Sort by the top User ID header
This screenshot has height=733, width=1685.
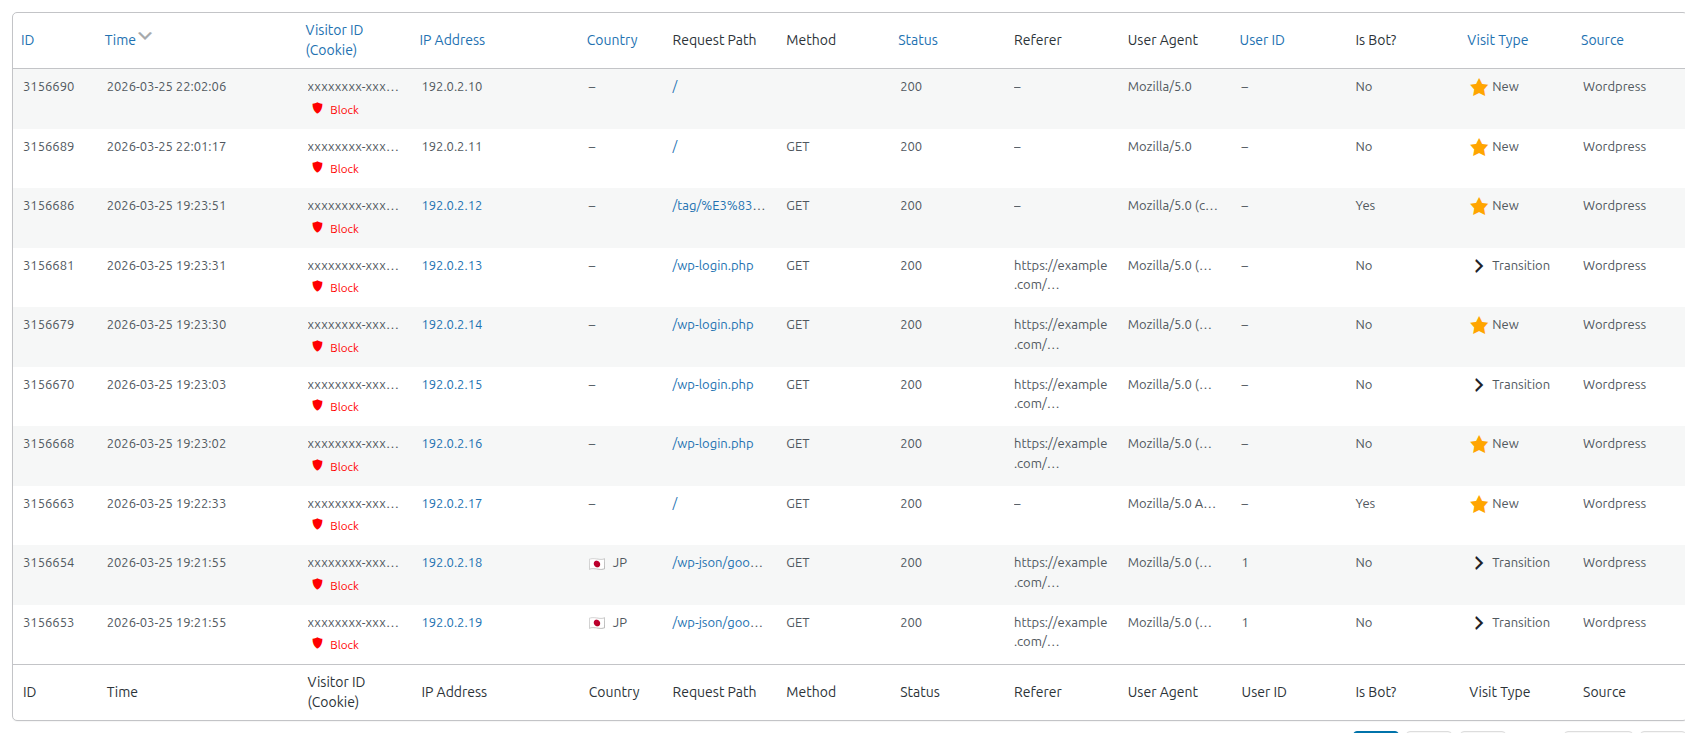(1262, 40)
